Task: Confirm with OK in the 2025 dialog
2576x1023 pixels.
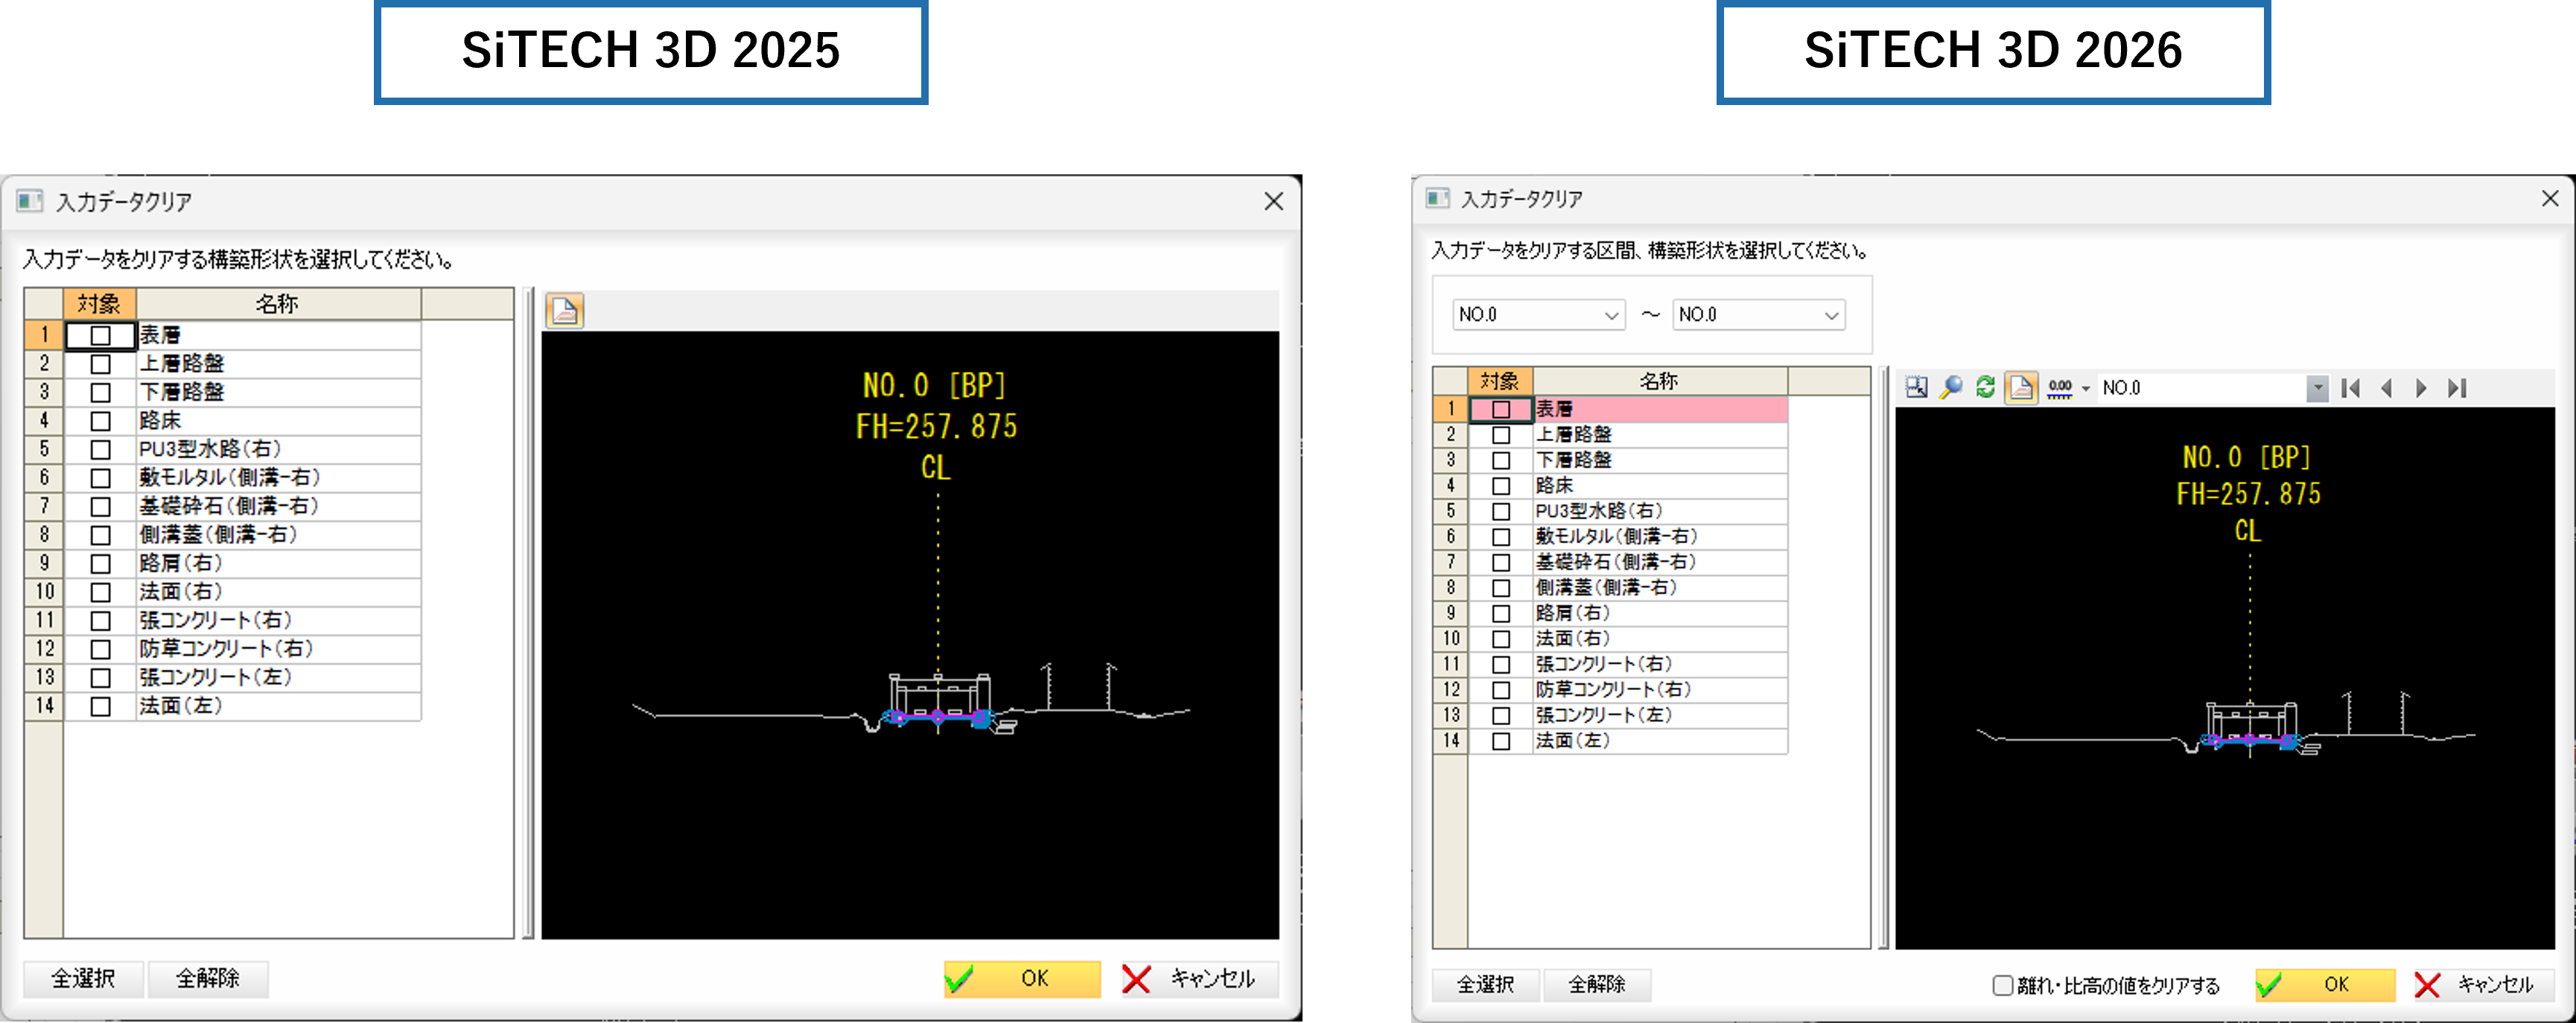Action: (x=1022, y=979)
